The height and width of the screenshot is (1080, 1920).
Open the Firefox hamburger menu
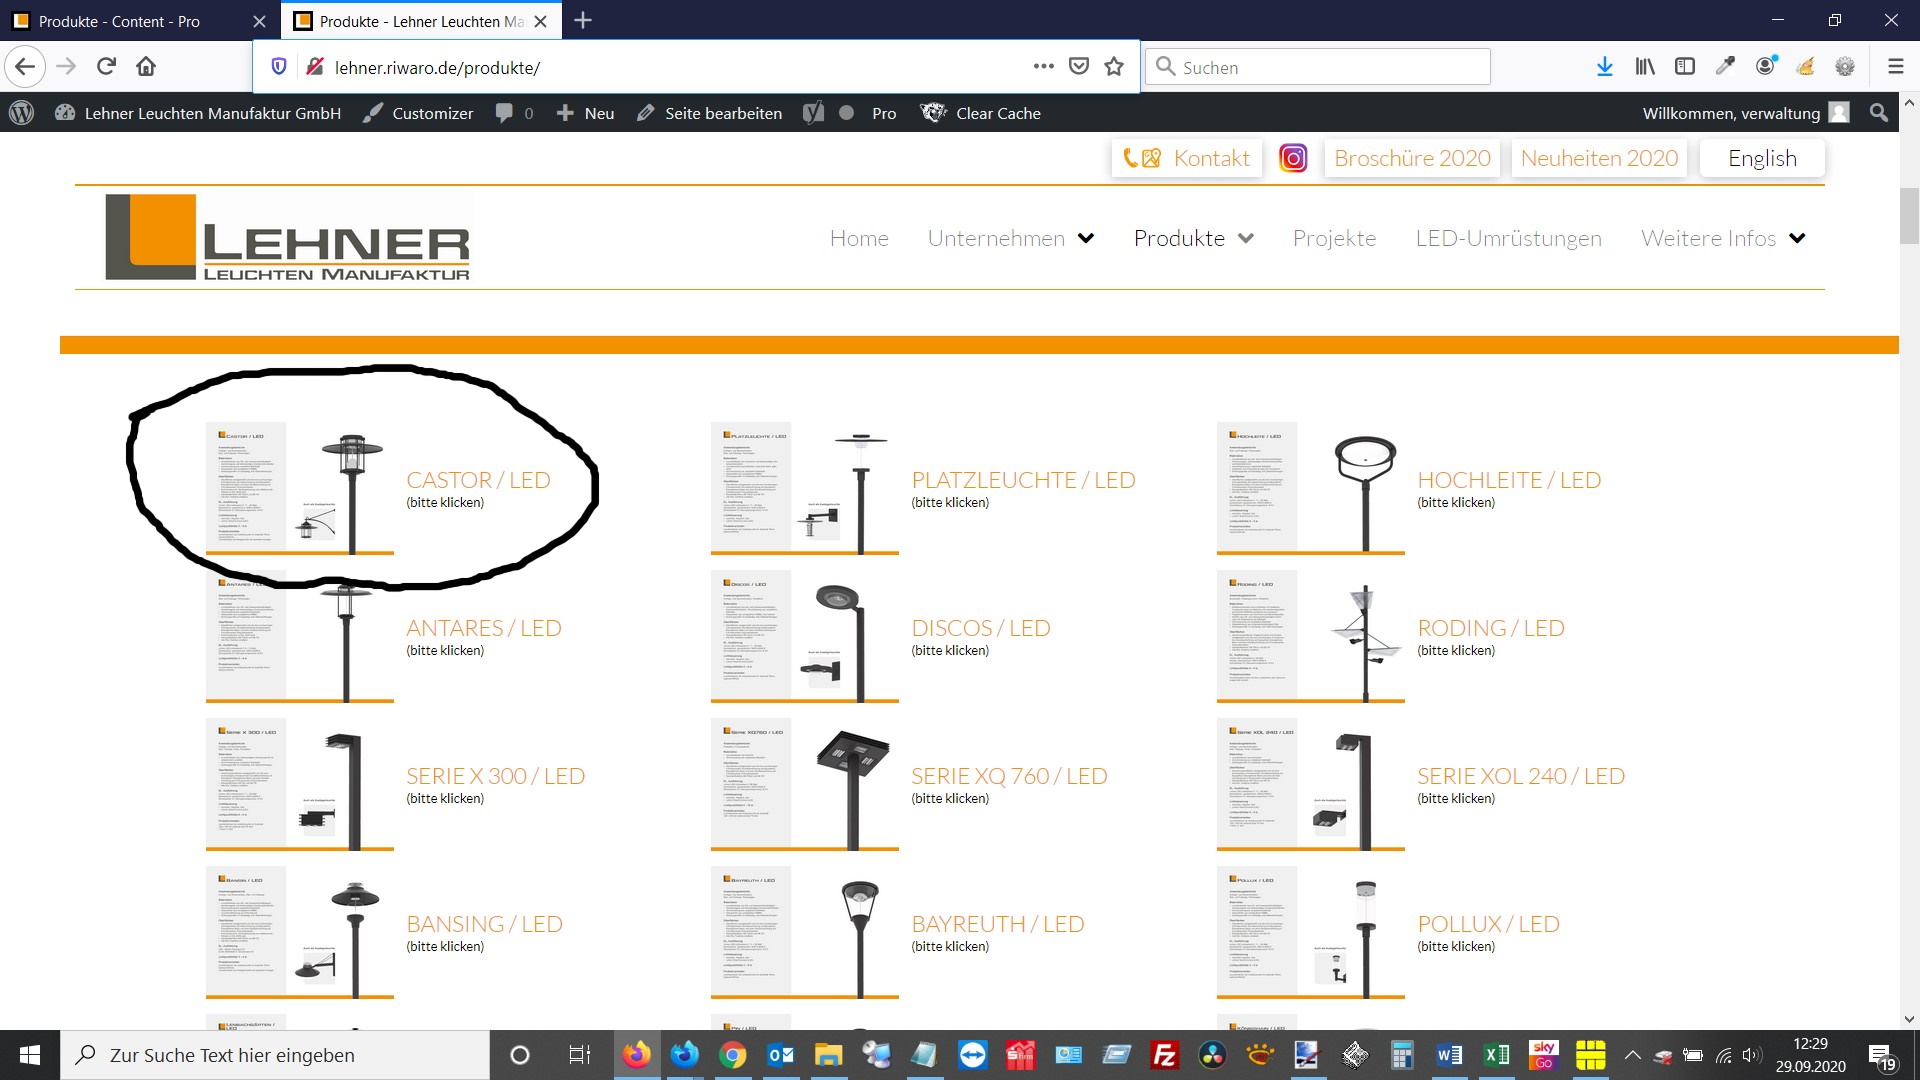(1895, 67)
